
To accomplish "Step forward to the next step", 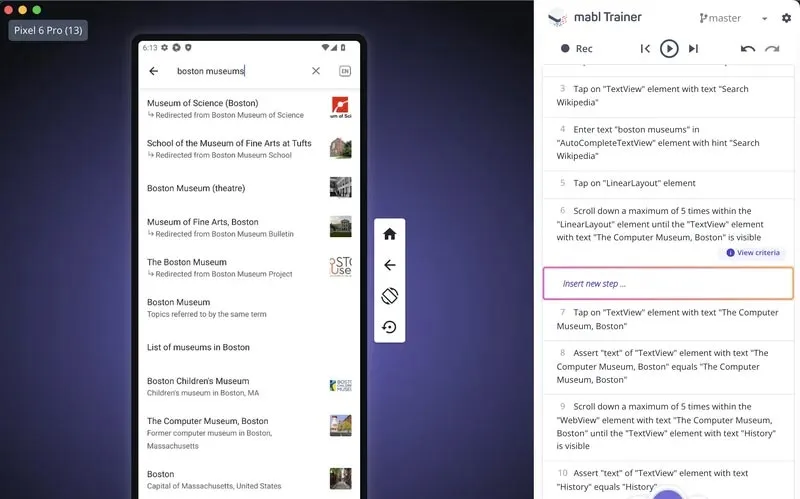I will tap(693, 48).
